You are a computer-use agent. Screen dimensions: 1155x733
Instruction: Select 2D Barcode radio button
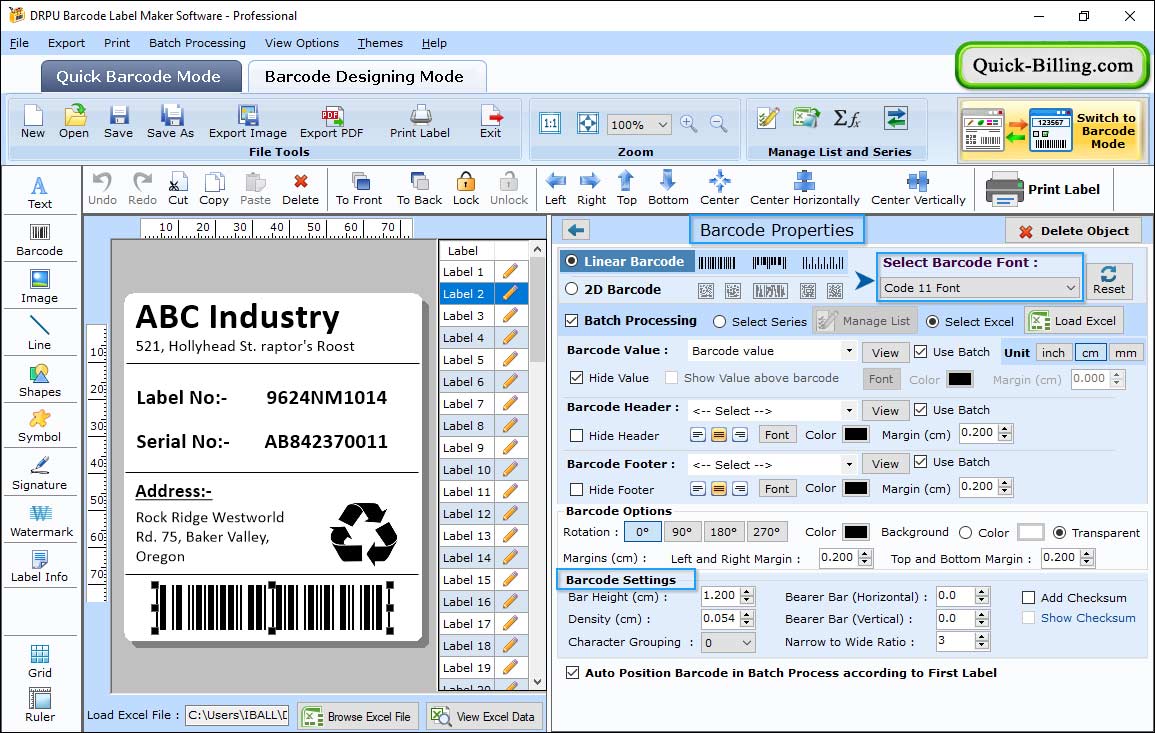pyautogui.click(x=572, y=289)
